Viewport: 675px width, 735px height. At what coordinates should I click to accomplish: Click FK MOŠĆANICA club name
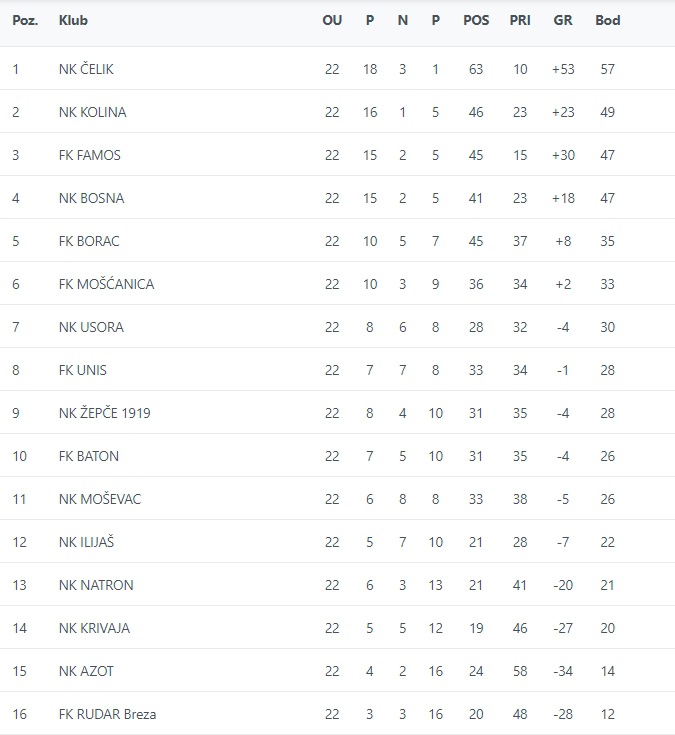106,284
